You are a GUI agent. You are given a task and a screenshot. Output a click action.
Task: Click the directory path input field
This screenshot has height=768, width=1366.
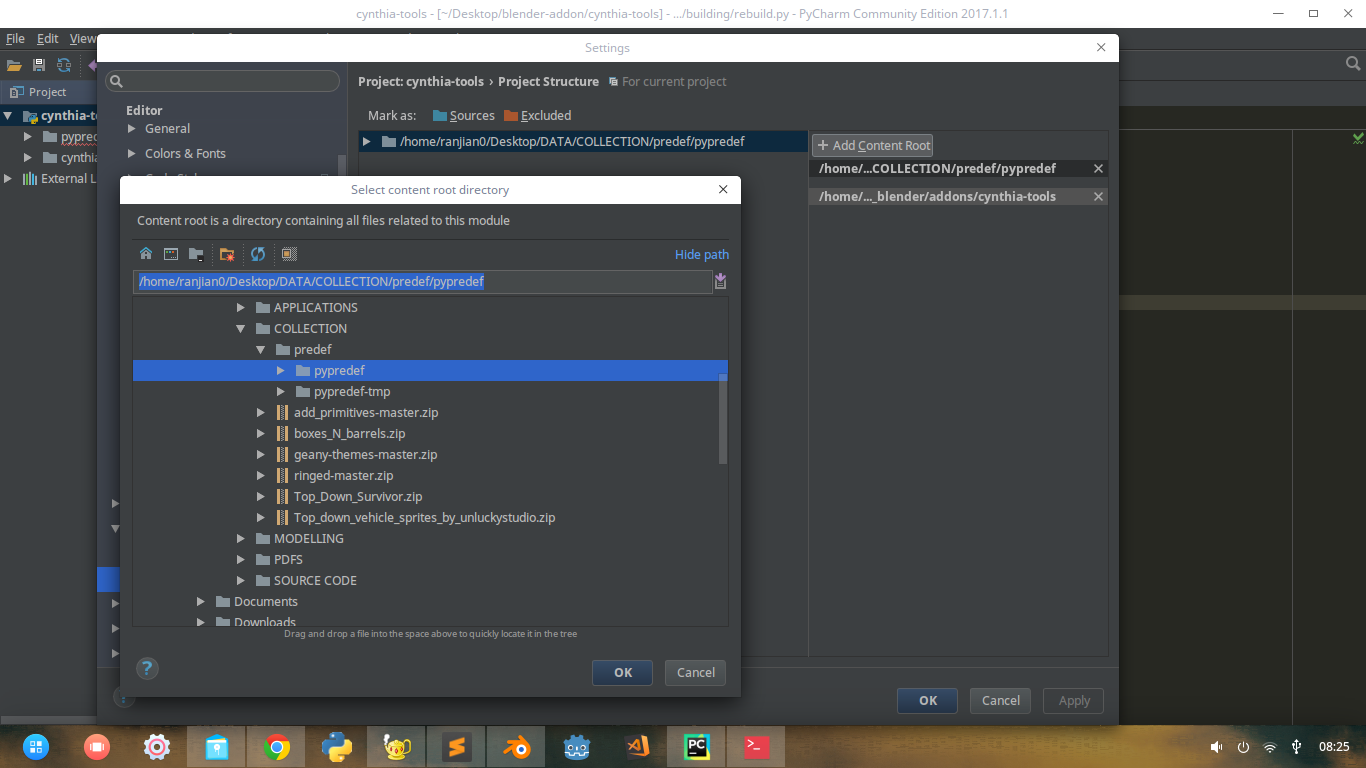422,282
